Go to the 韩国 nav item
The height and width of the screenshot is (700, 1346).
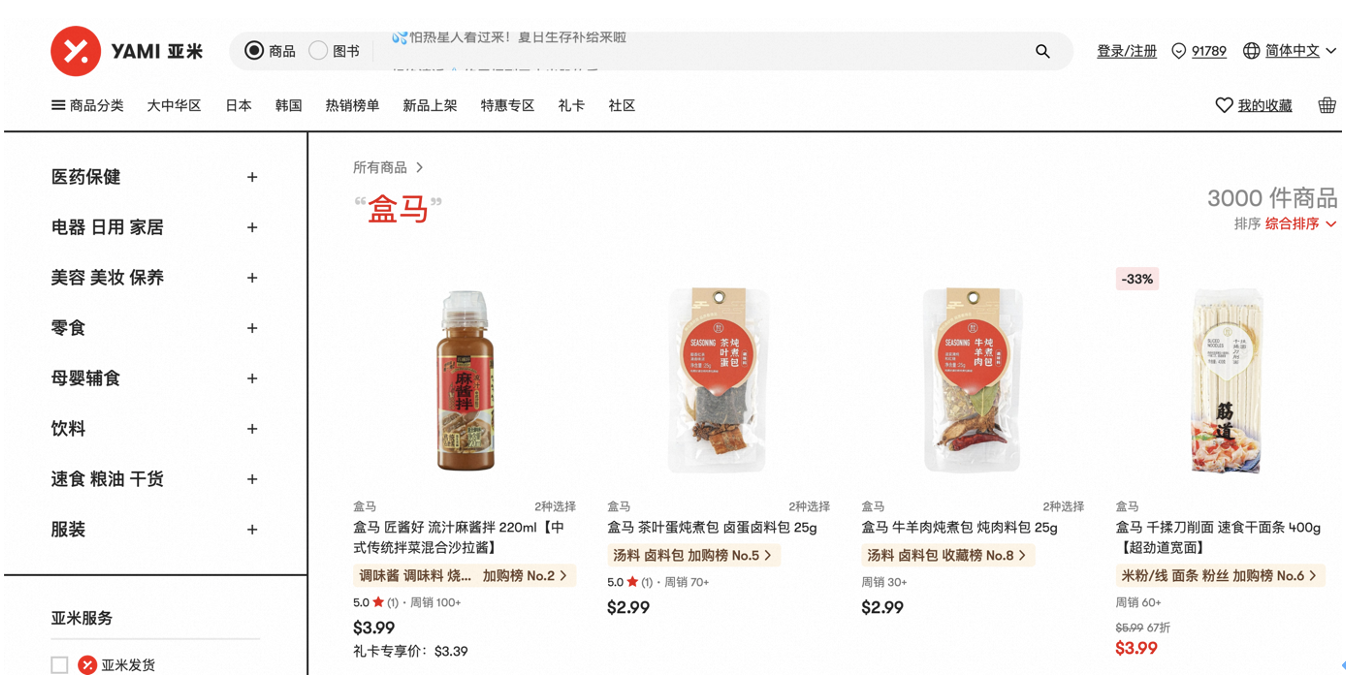(289, 105)
